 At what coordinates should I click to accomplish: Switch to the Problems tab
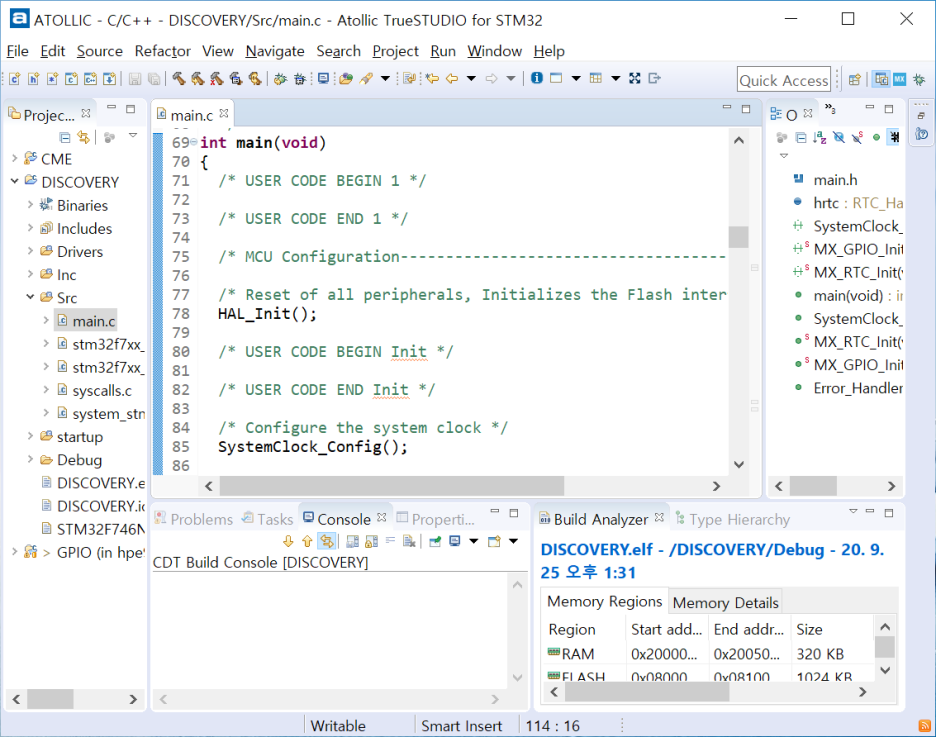pos(194,519)
